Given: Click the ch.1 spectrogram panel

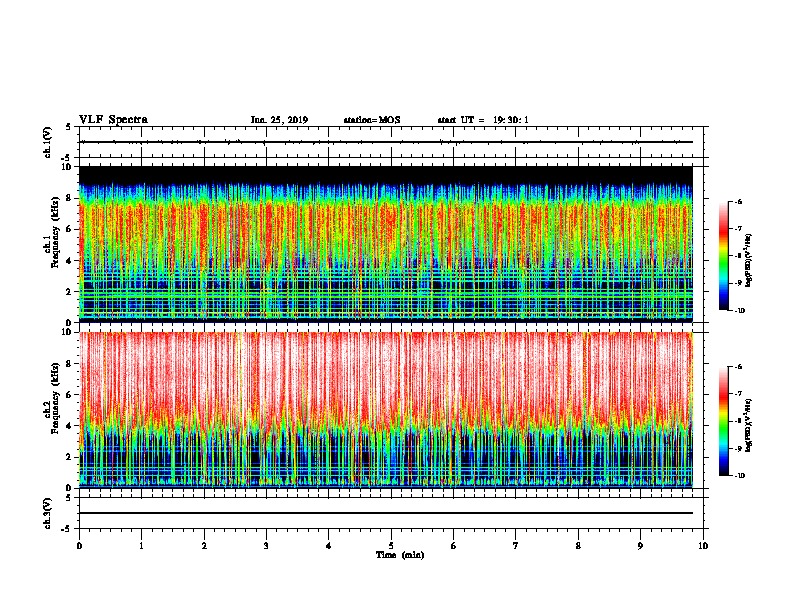Looking at the screenshot, I should coord(386,244).
